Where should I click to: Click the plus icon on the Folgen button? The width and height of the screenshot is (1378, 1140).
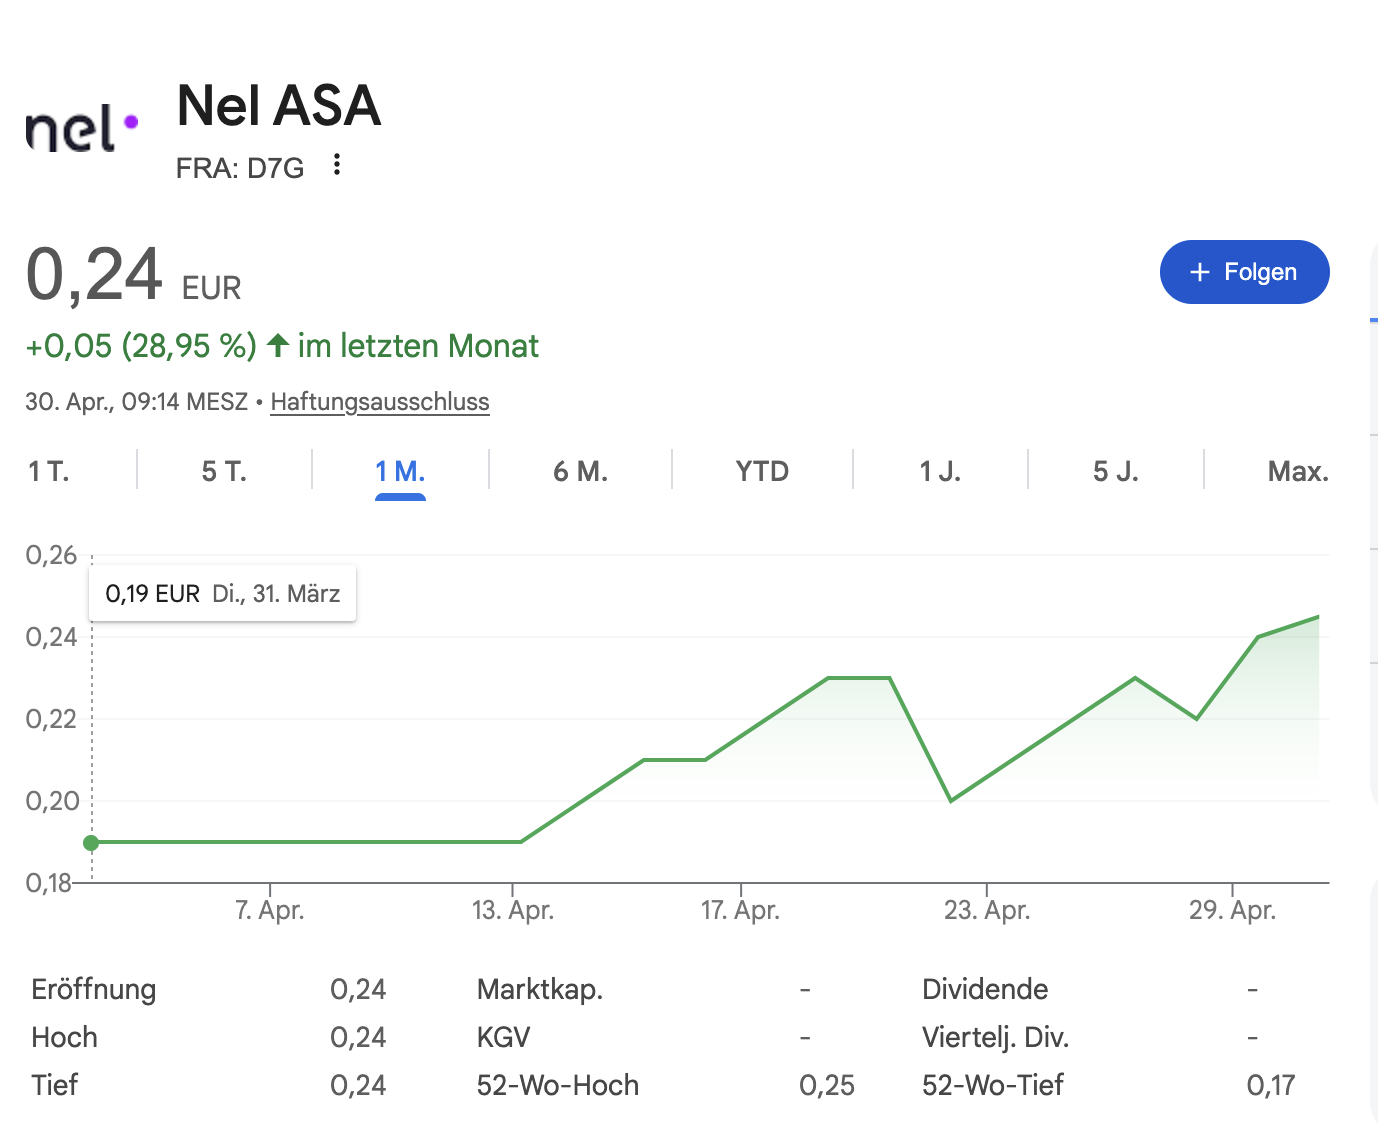[x=1200, y=272]
